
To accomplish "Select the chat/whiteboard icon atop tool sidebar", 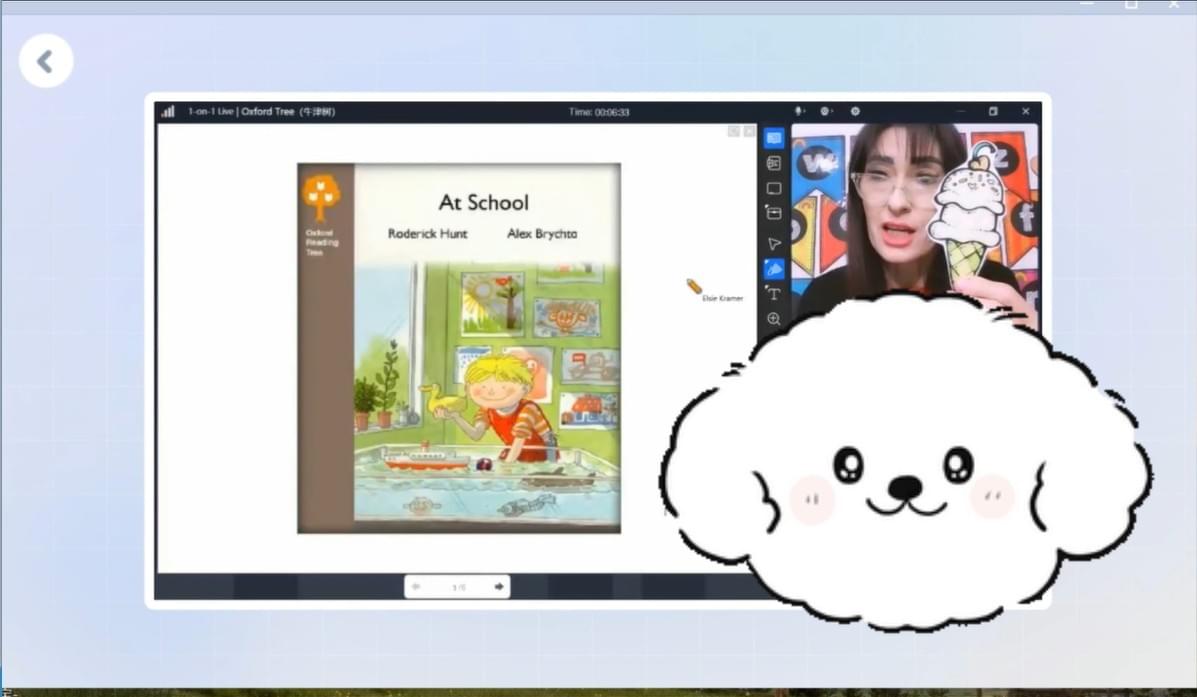I will pyautogui.click(x=773, y=138).
